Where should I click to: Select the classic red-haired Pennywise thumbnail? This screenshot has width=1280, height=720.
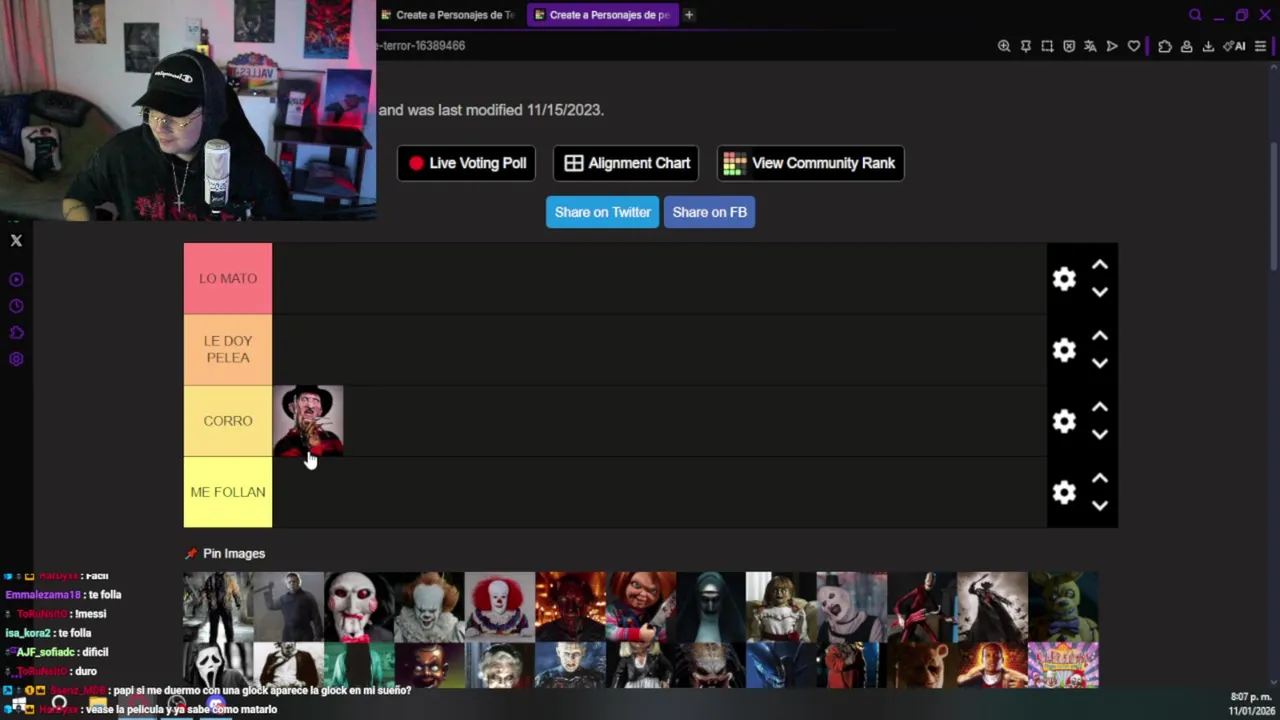(499, 606)
